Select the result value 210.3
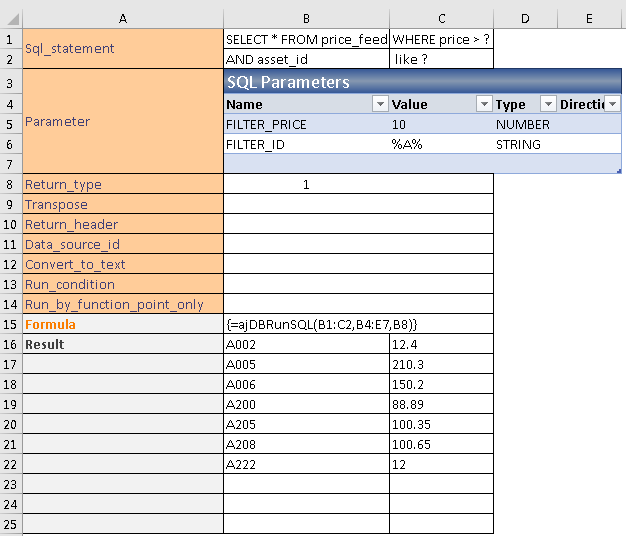Viewport: 626px width, 536px height. coord(440,364)
